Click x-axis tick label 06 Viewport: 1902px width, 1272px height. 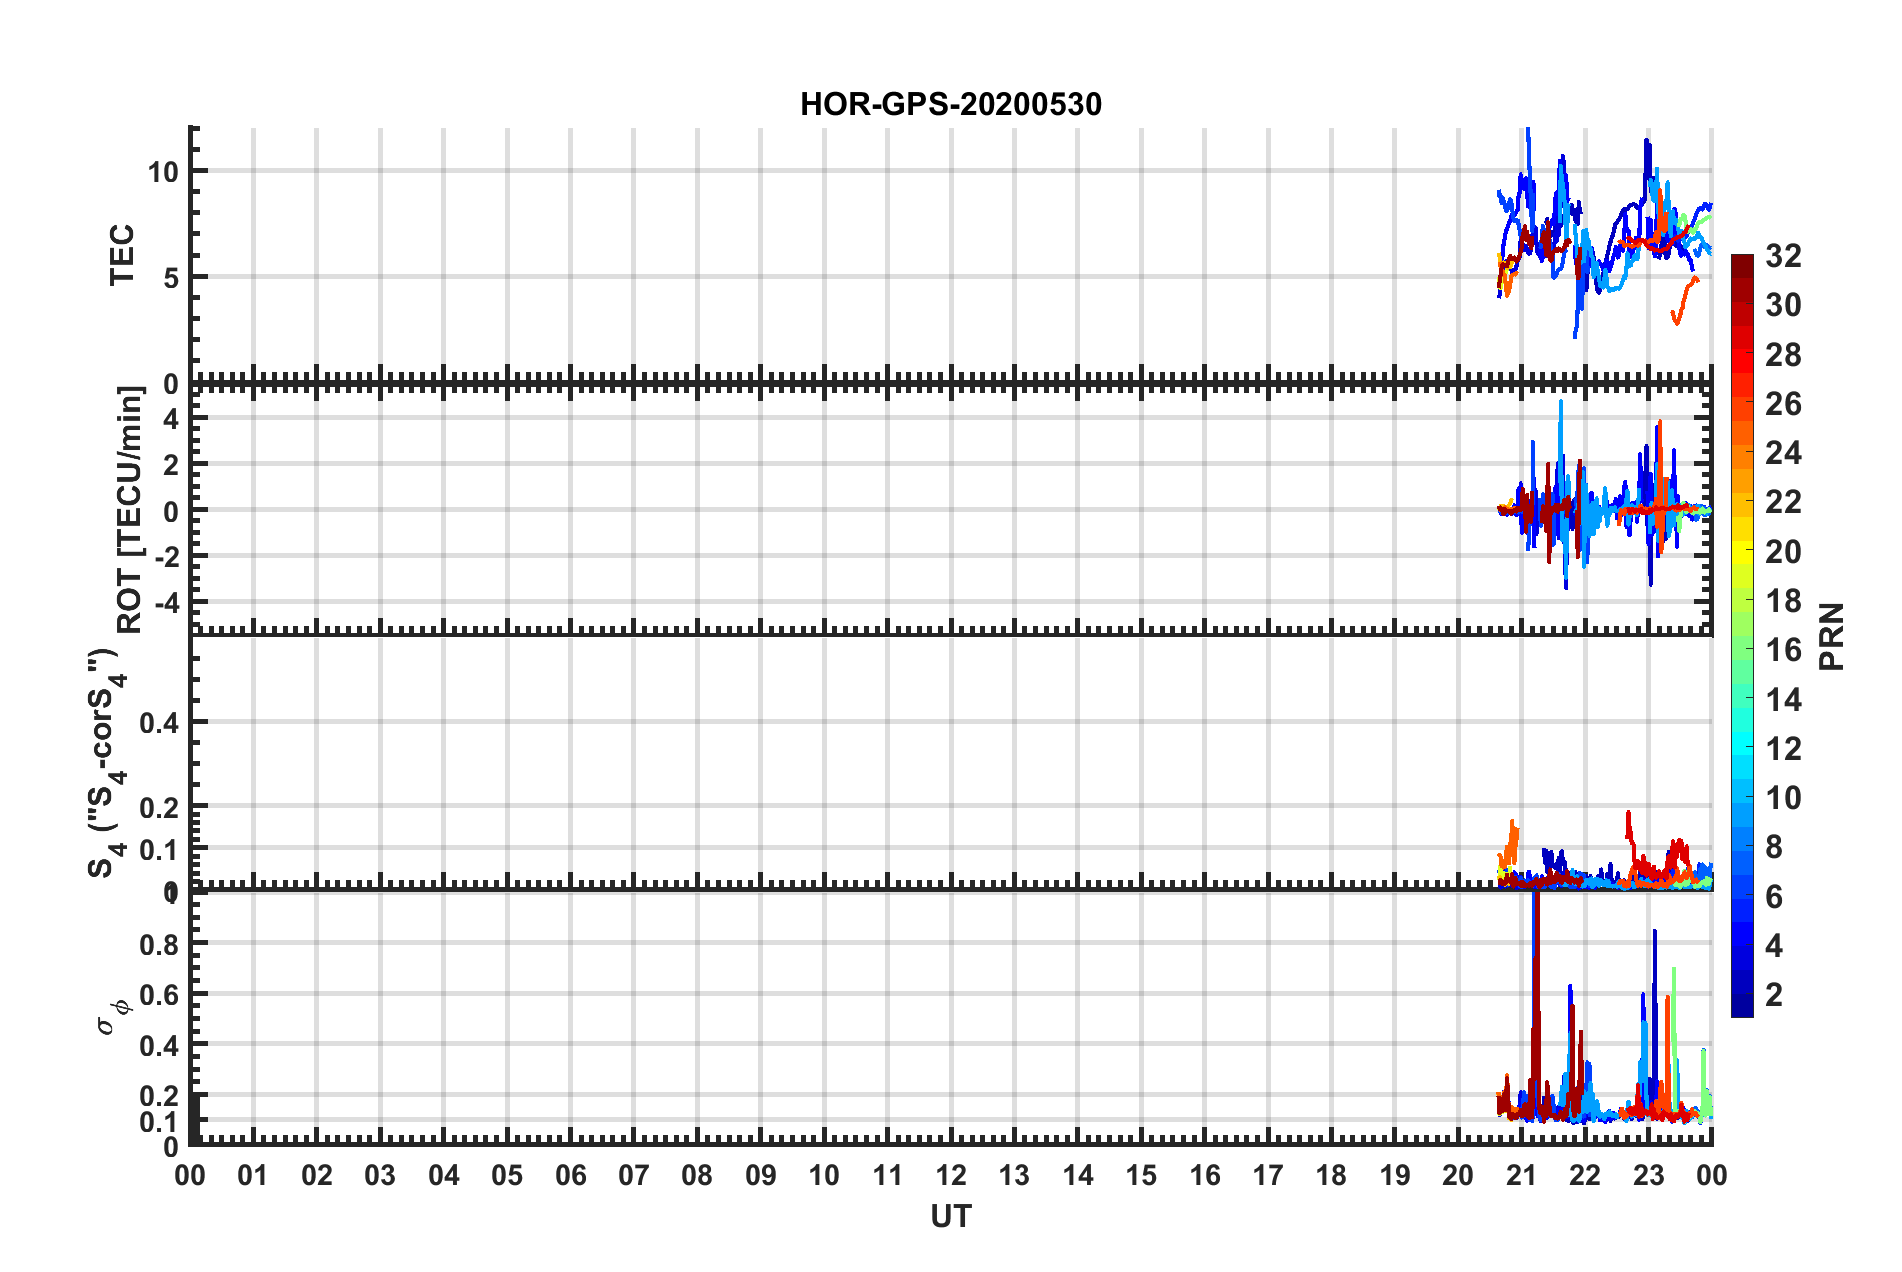click(x=571, y=1175)
